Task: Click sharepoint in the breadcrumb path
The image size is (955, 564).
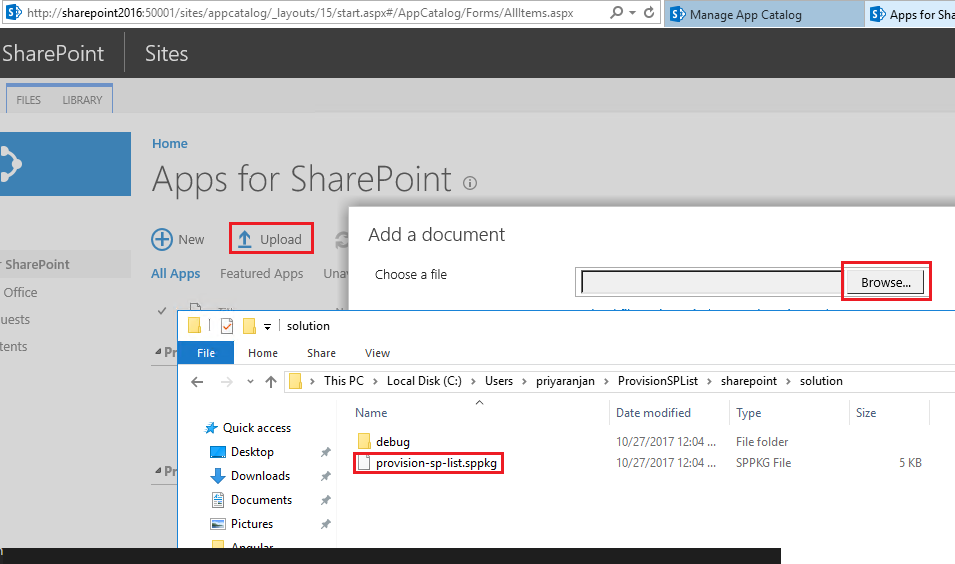Action: point(749,381)
